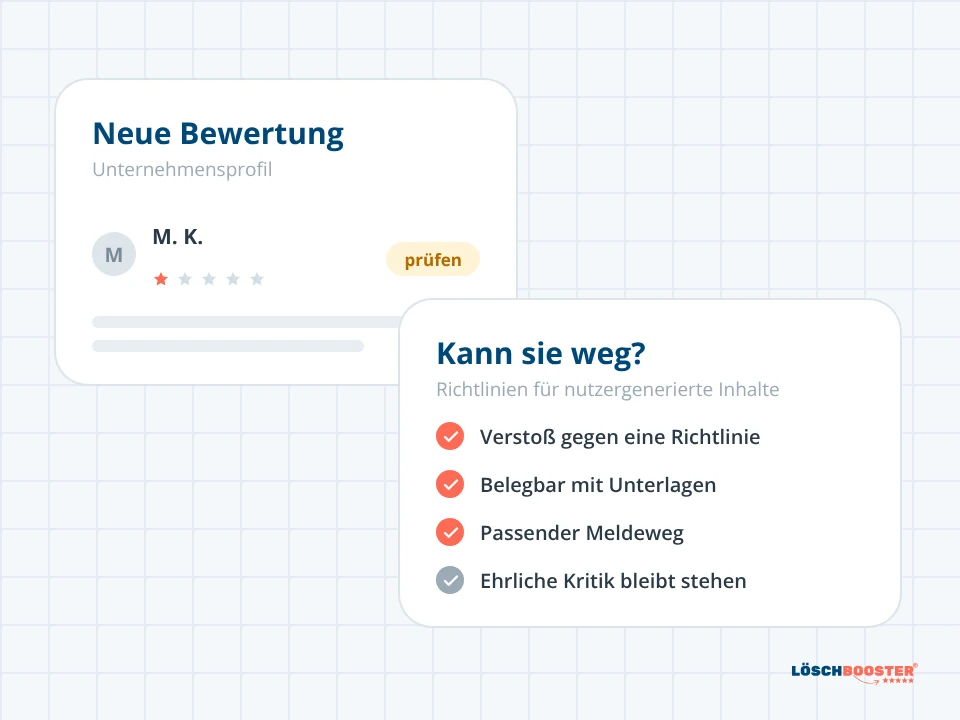
Task: Click 'Richtlinien für nutzergenerierte Inhalte' subtitle
Action: [x=608, y=389]
